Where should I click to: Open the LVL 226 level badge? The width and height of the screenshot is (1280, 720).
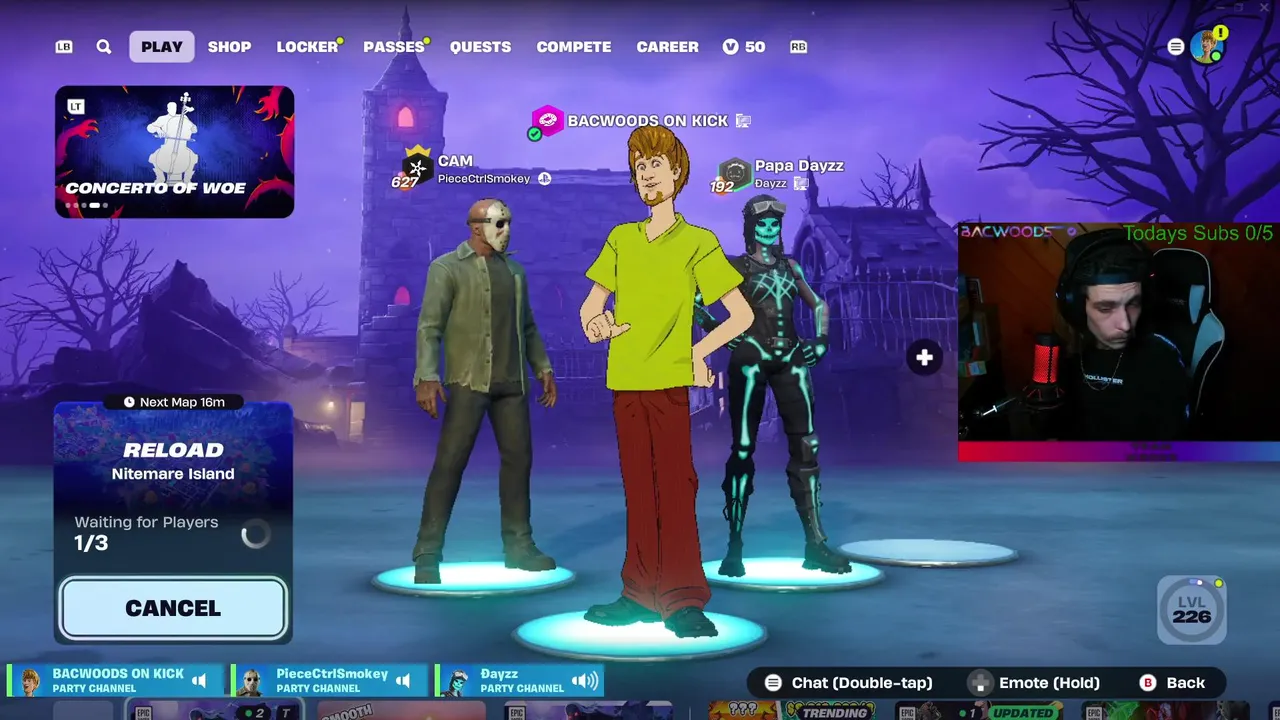tap(1192, 610)
